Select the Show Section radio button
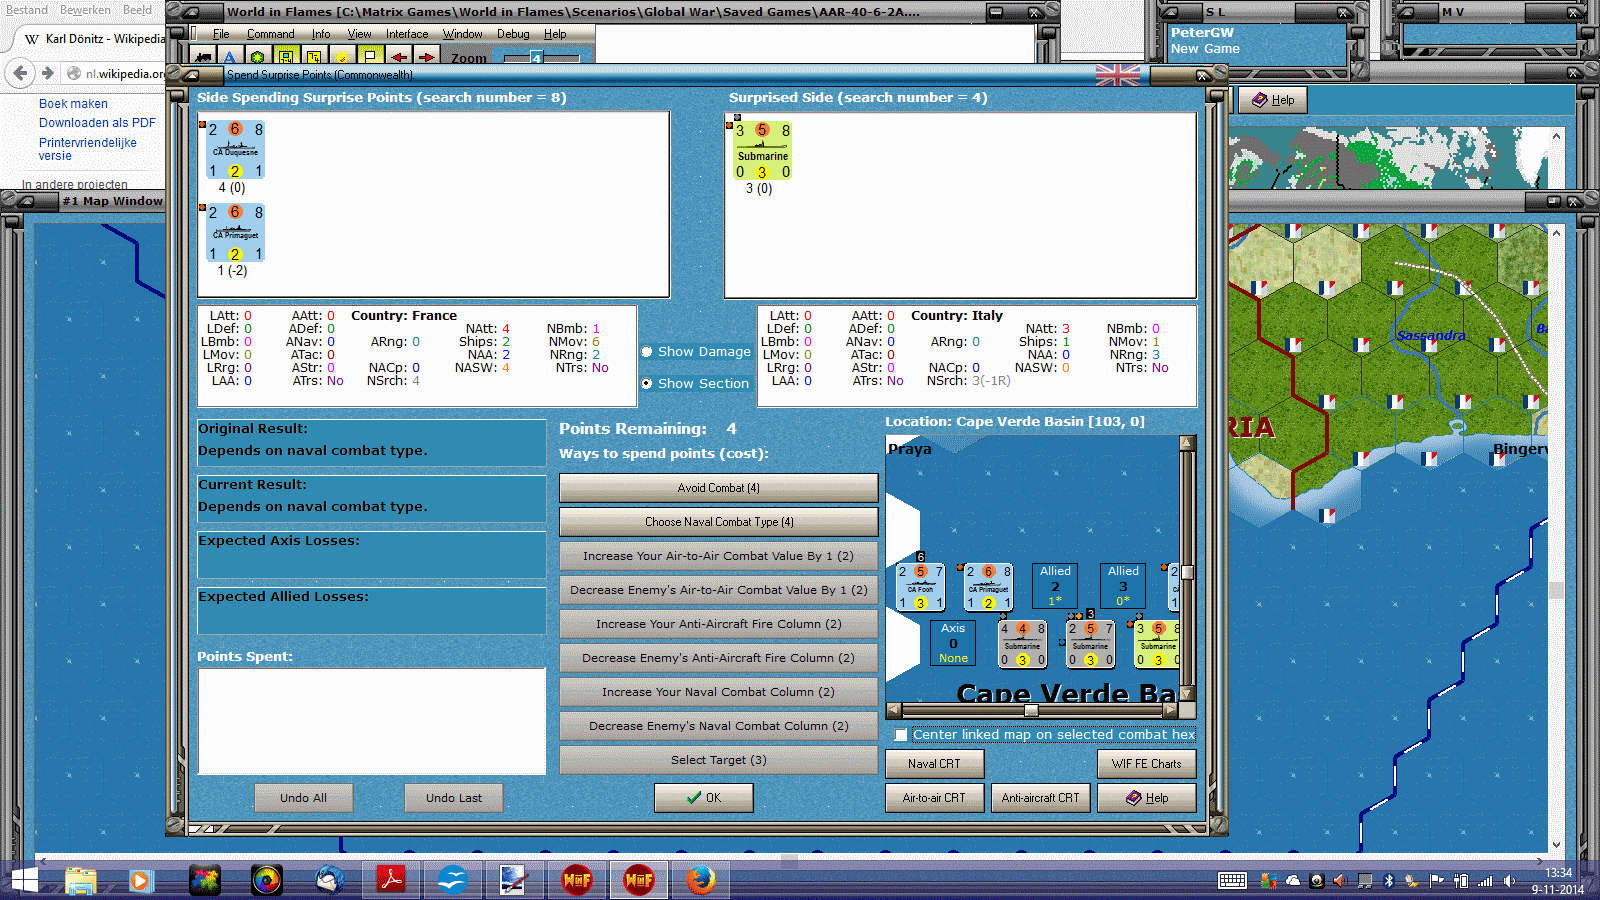The image size is (1600, 900). [647, 383]
